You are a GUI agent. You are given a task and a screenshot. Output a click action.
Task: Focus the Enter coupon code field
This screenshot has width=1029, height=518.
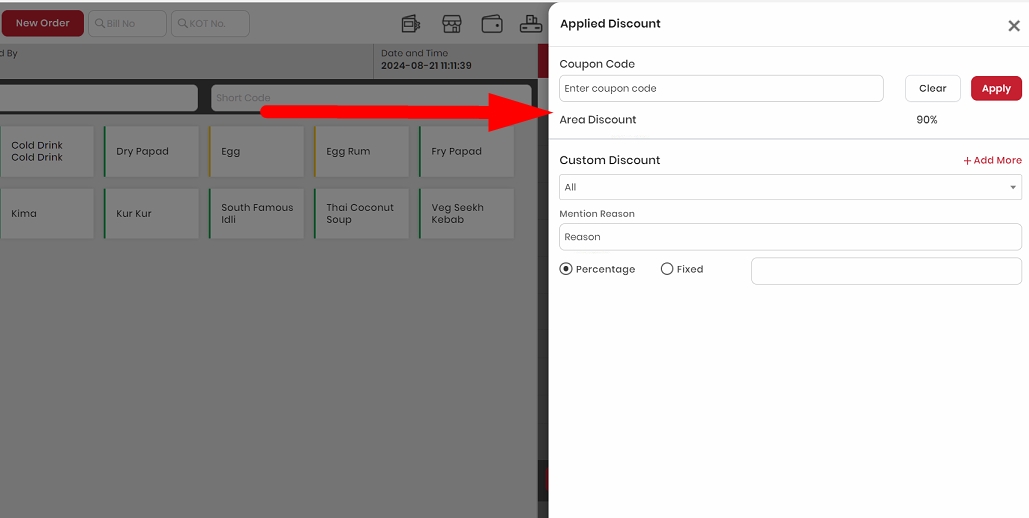pyautogui.click(x=721, y=89)
